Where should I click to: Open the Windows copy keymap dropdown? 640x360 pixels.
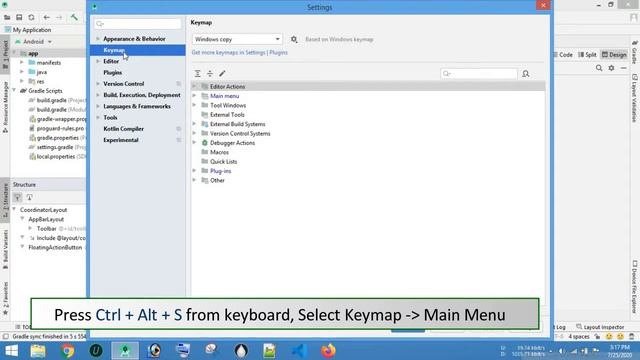(237, 39)
